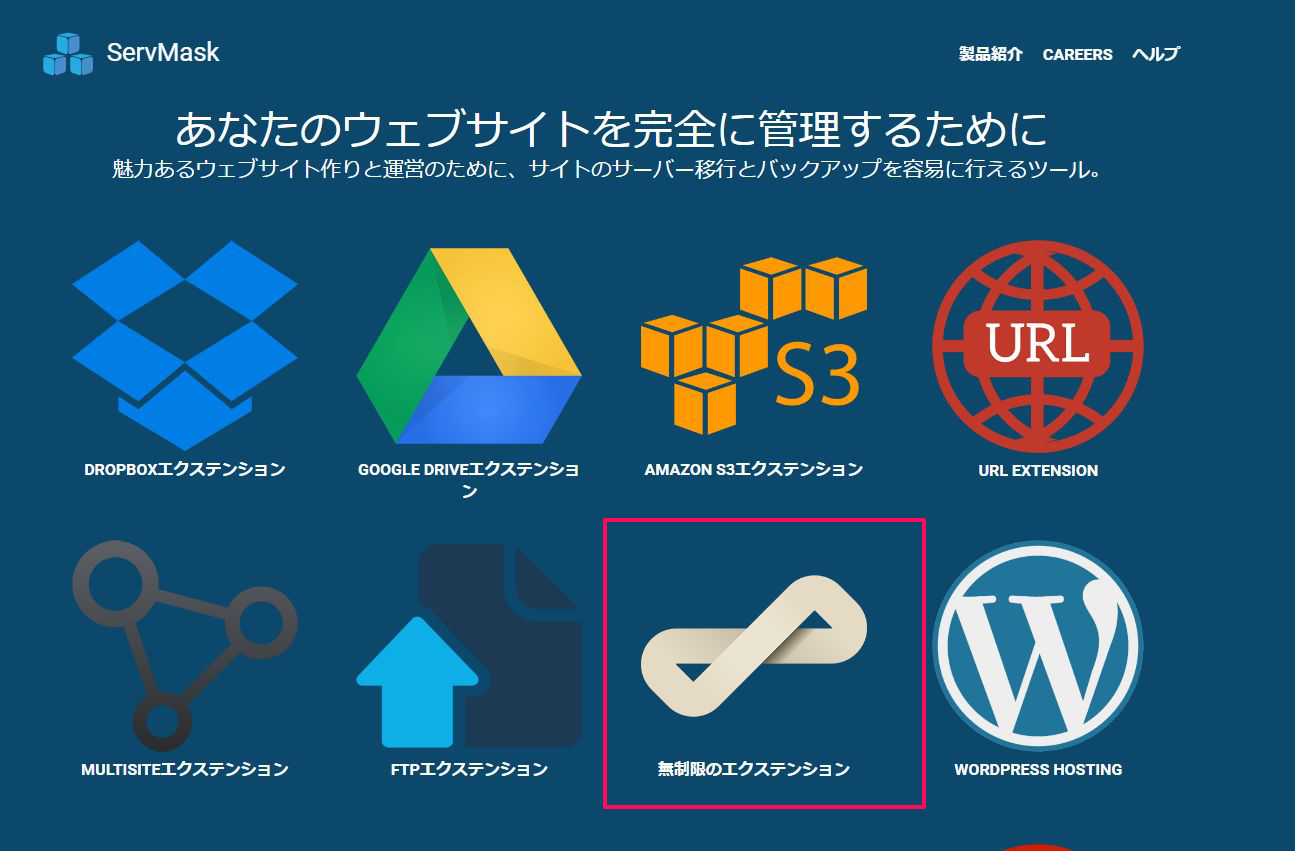Go to the CAREERS menu item
Image resolution: width=1295 pixels, height=851 pixels.
1077,55
